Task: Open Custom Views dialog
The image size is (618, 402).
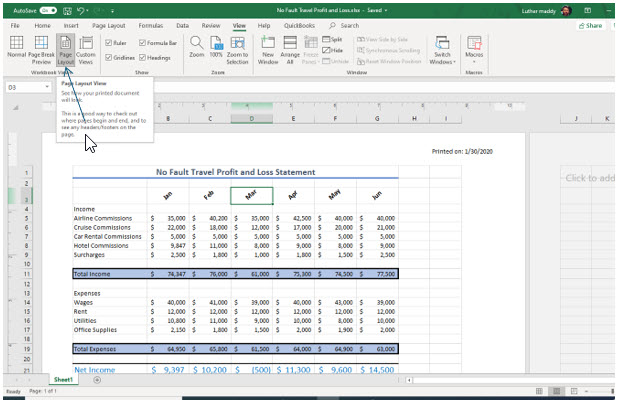Action: [86, 50]
